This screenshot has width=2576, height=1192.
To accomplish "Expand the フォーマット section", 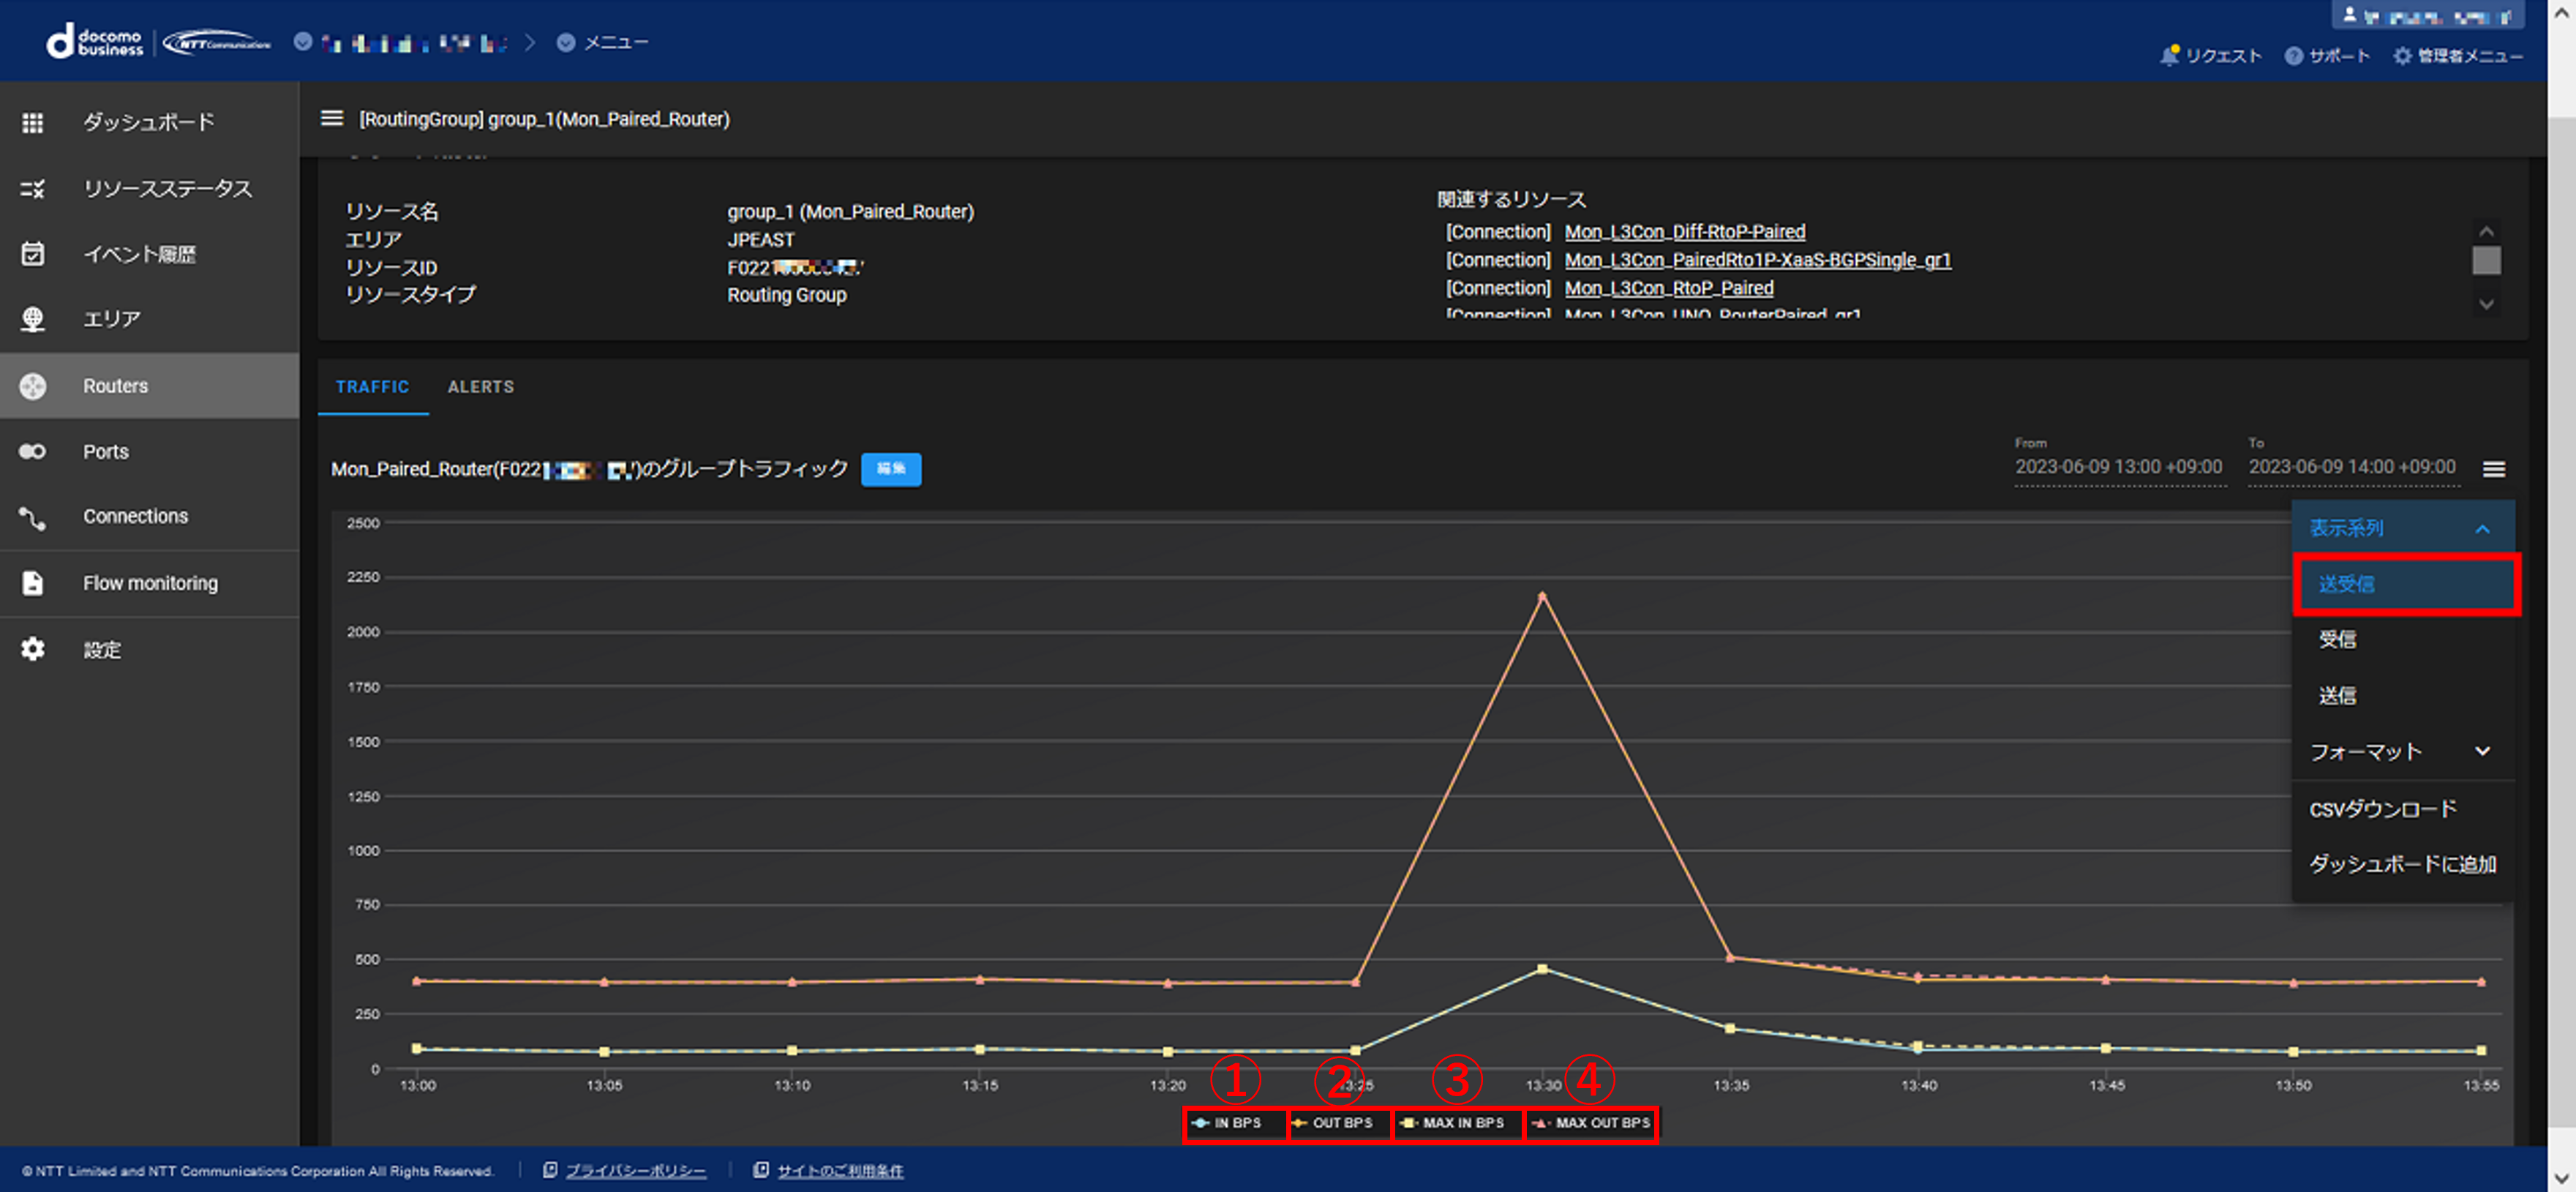I will point(2402,752).
